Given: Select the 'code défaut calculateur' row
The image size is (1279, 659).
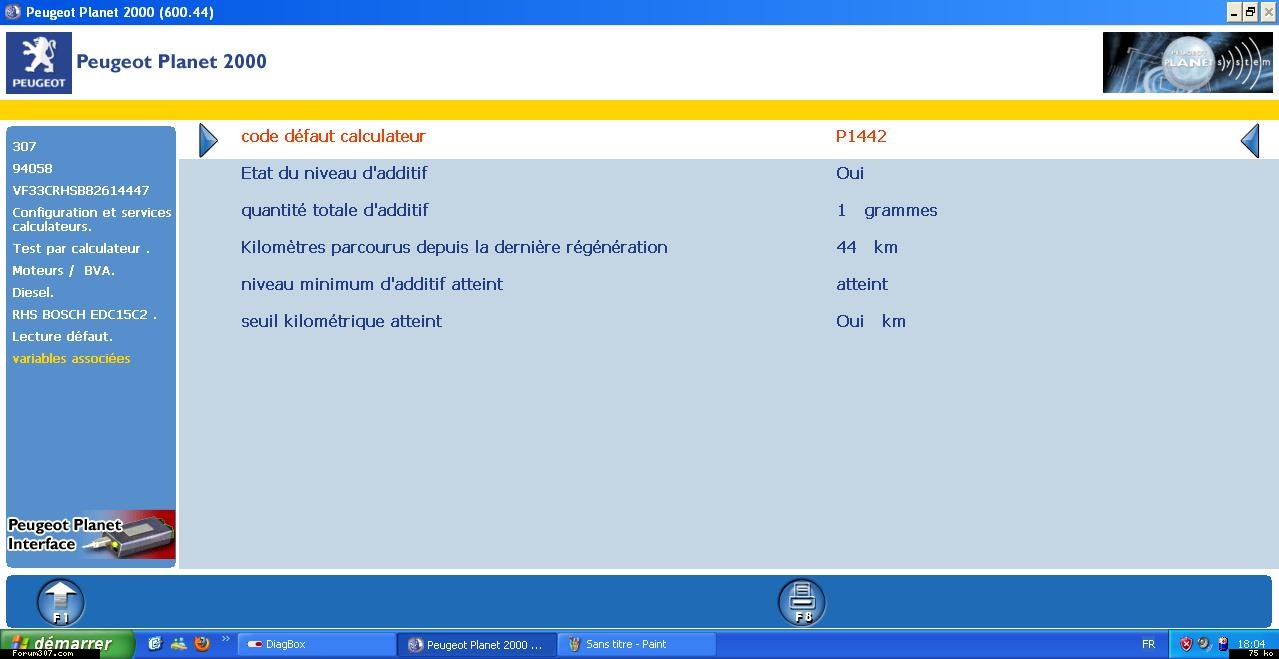Looking at the screenshot, I should click(333, 137).
